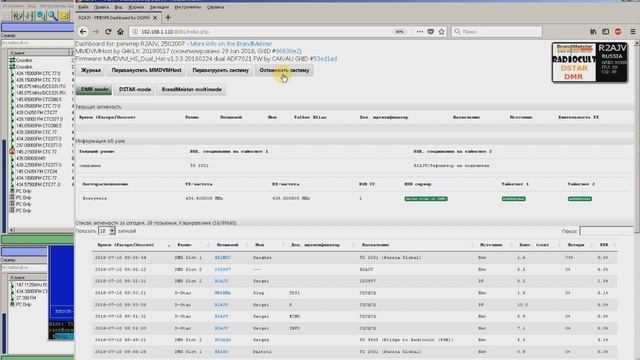Select the 27.200 FM entry in lower list
This screenshot has width=640, height=360.
tap(26, 298)
